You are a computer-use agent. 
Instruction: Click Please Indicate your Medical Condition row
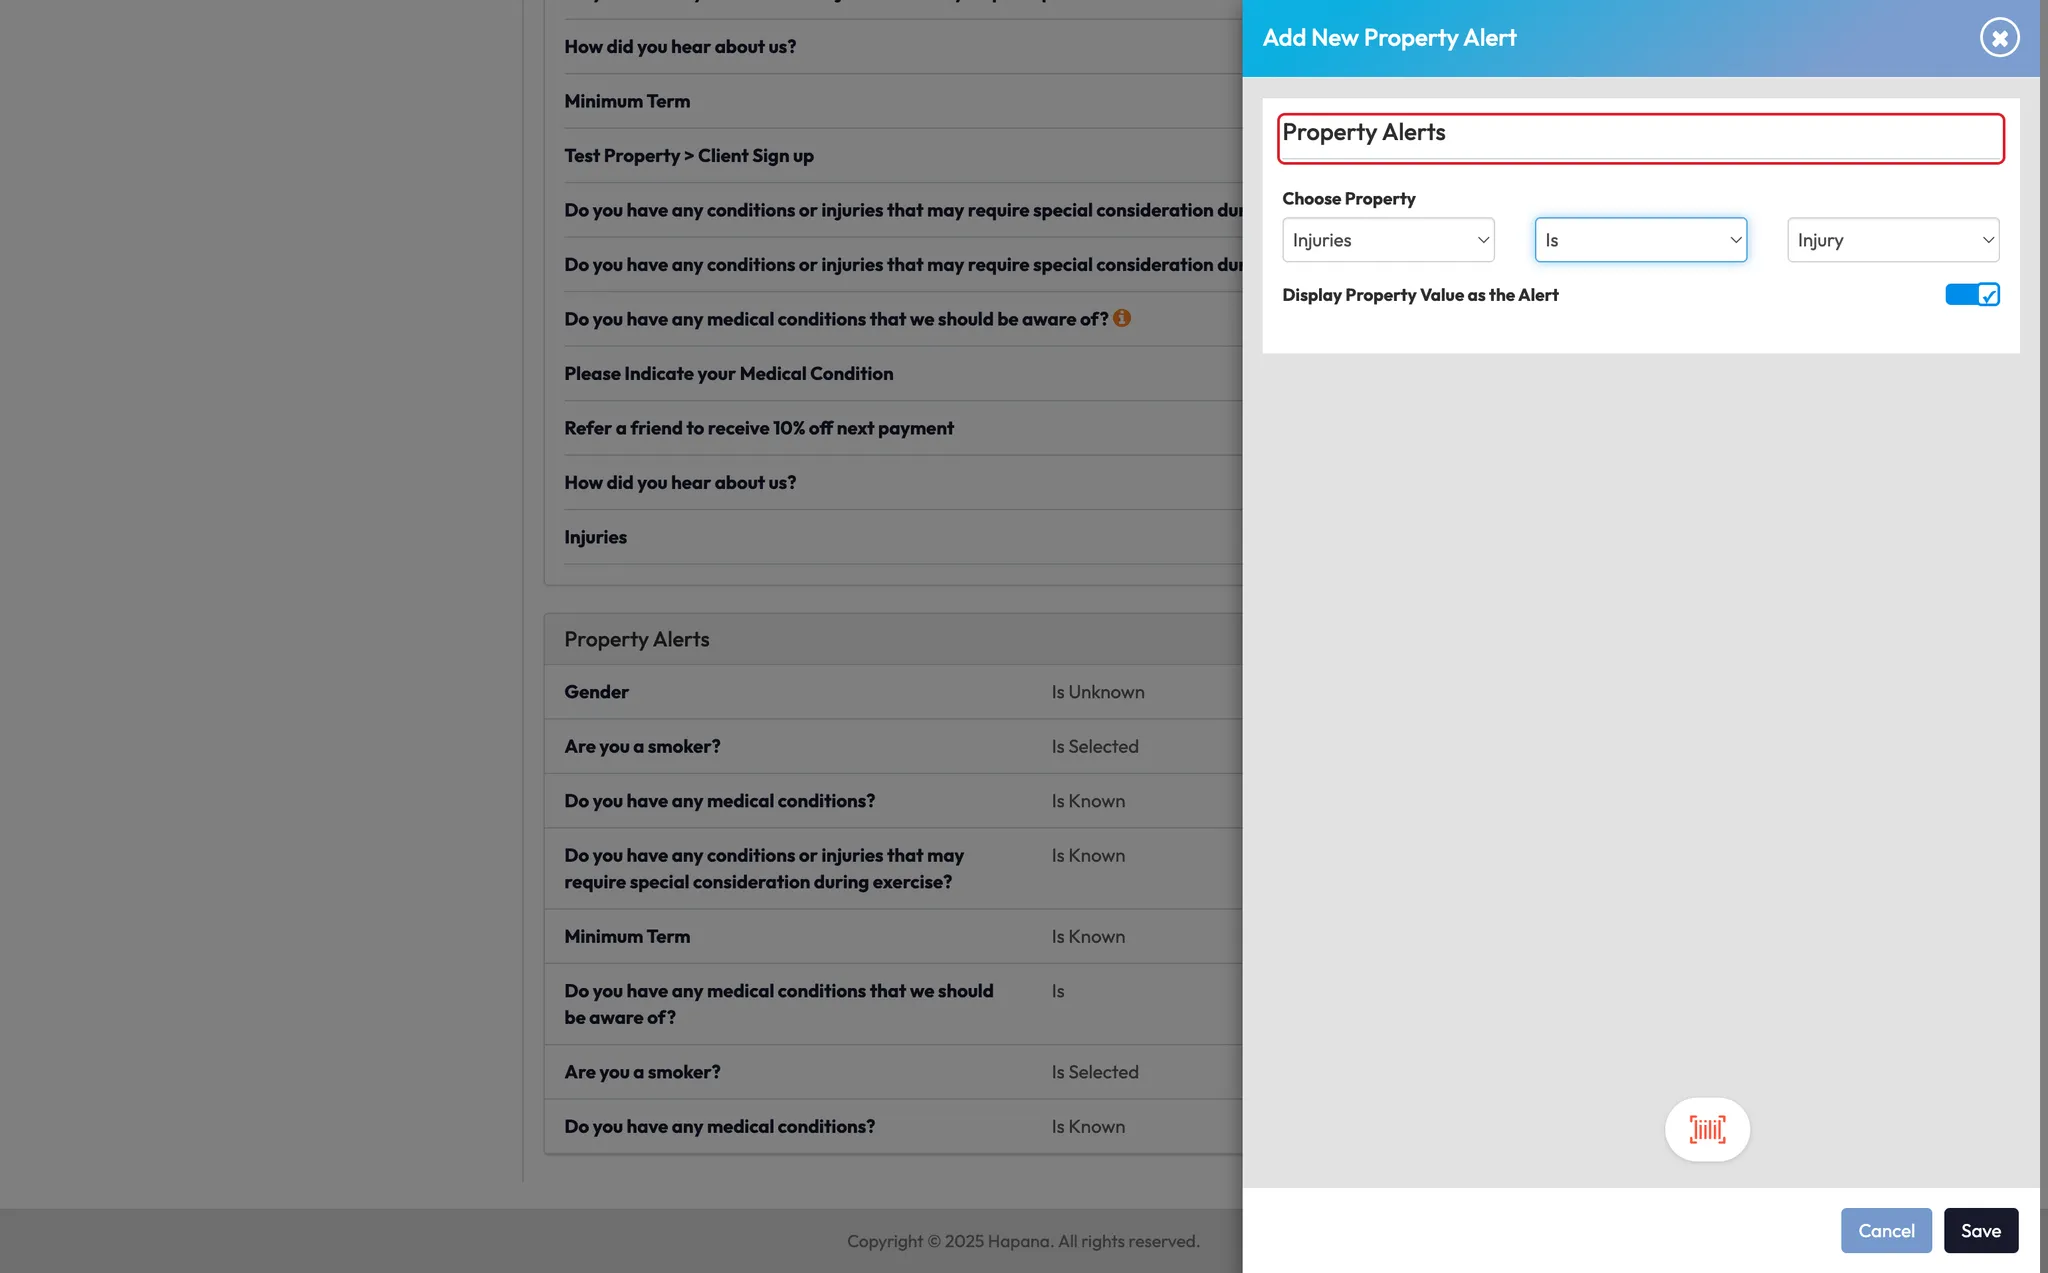click(729, 374)
